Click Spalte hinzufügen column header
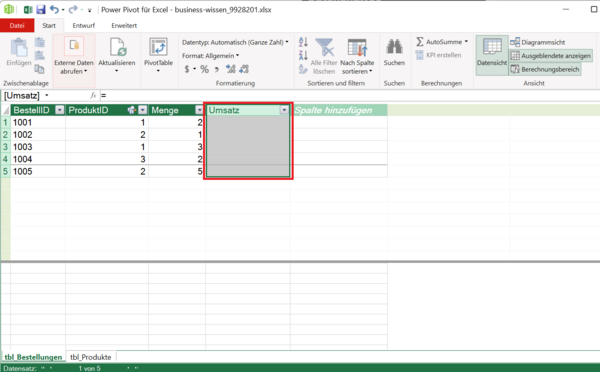 (x=339, y=110)
